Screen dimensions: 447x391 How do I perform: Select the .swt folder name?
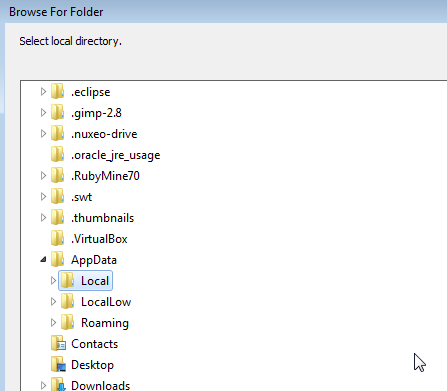tap(81, 197)
